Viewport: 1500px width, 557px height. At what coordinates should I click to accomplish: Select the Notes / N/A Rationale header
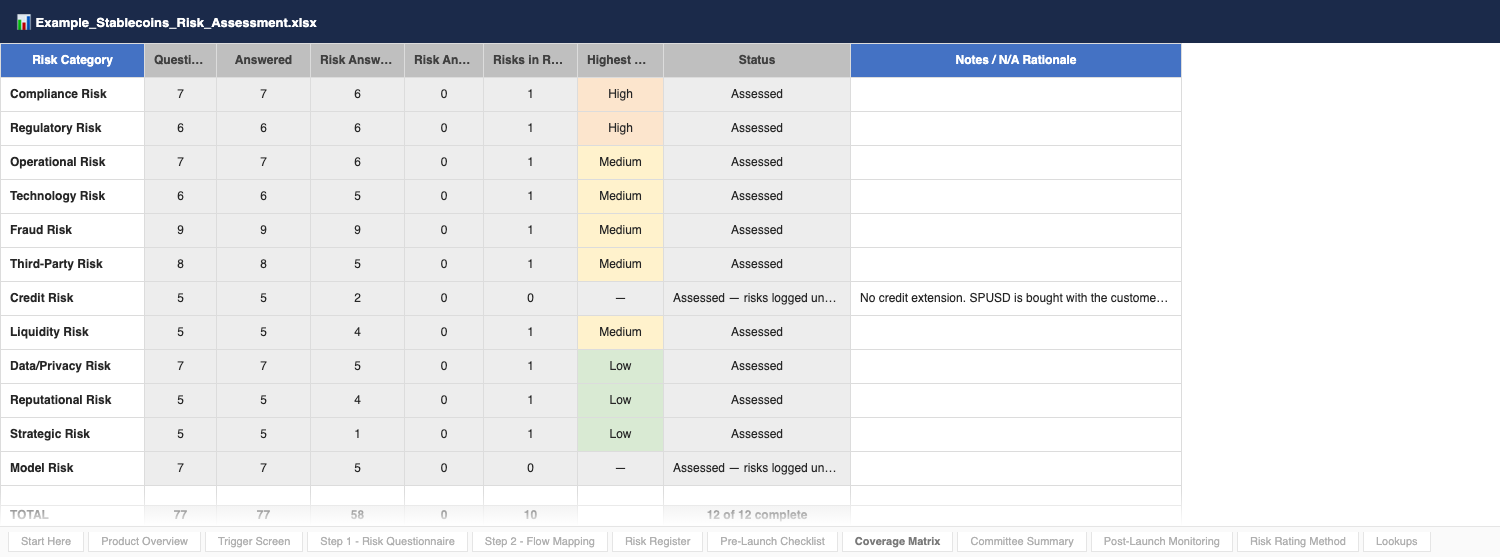click(1016, 60)
